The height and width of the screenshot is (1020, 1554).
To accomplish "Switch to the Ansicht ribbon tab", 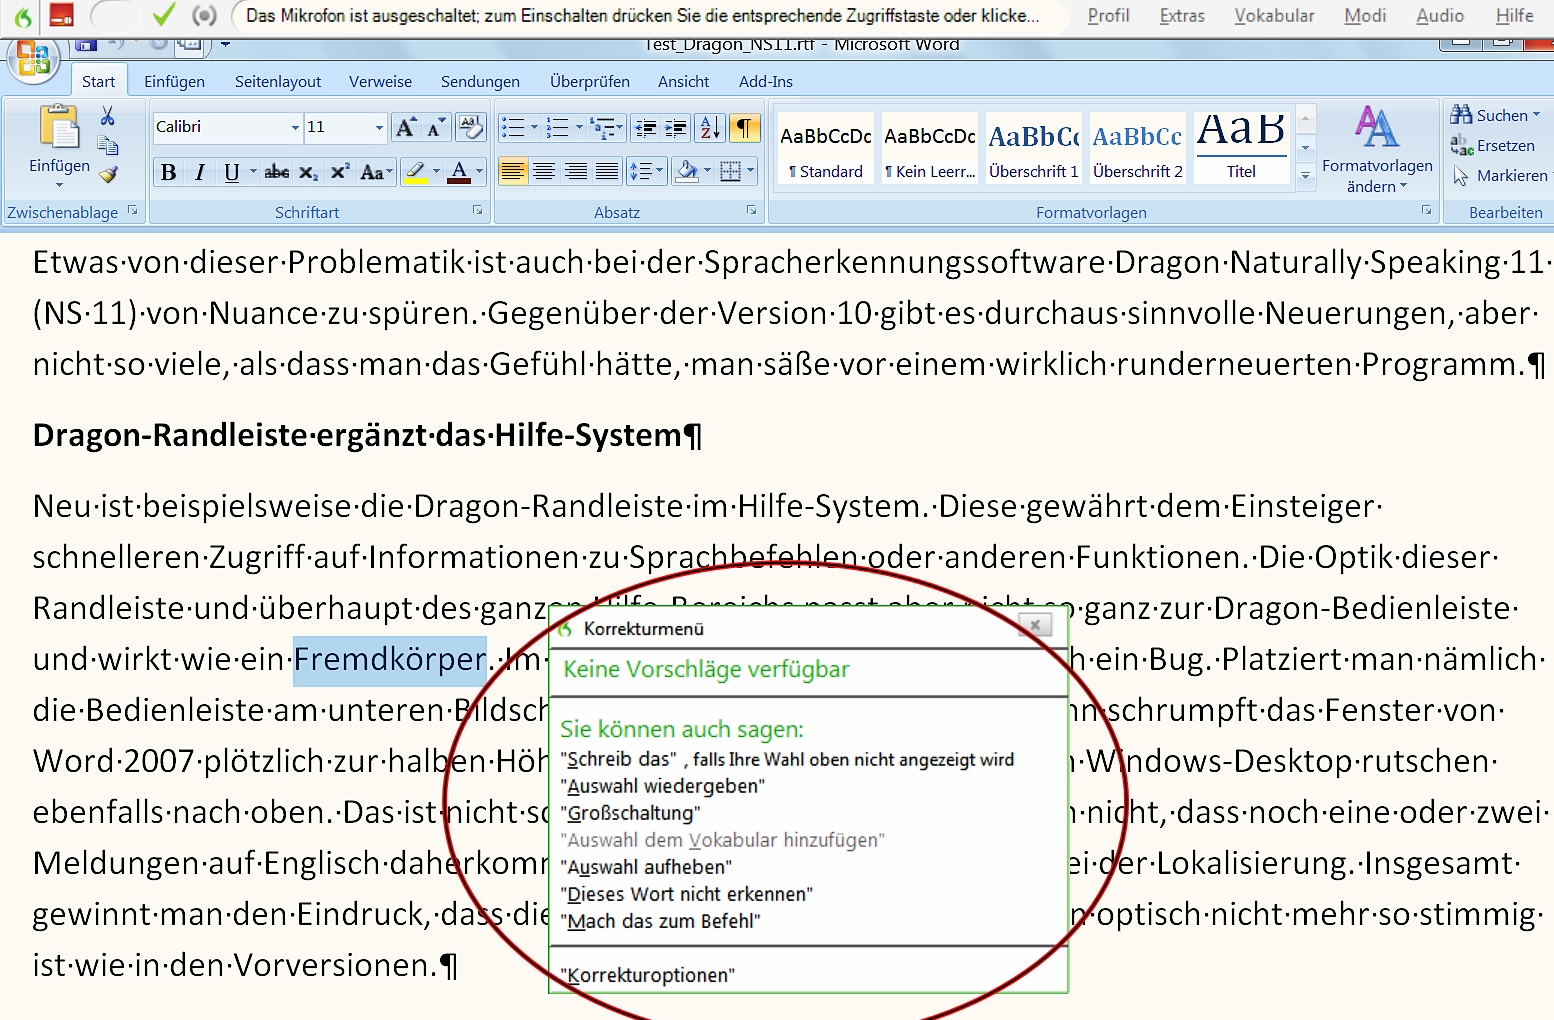I will [684, 82].
